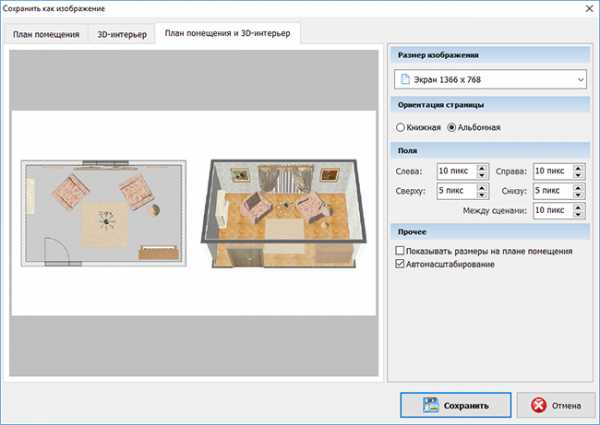Increase the Слева margin value
This screenshot has height=425, width=600.
(482, 166)
